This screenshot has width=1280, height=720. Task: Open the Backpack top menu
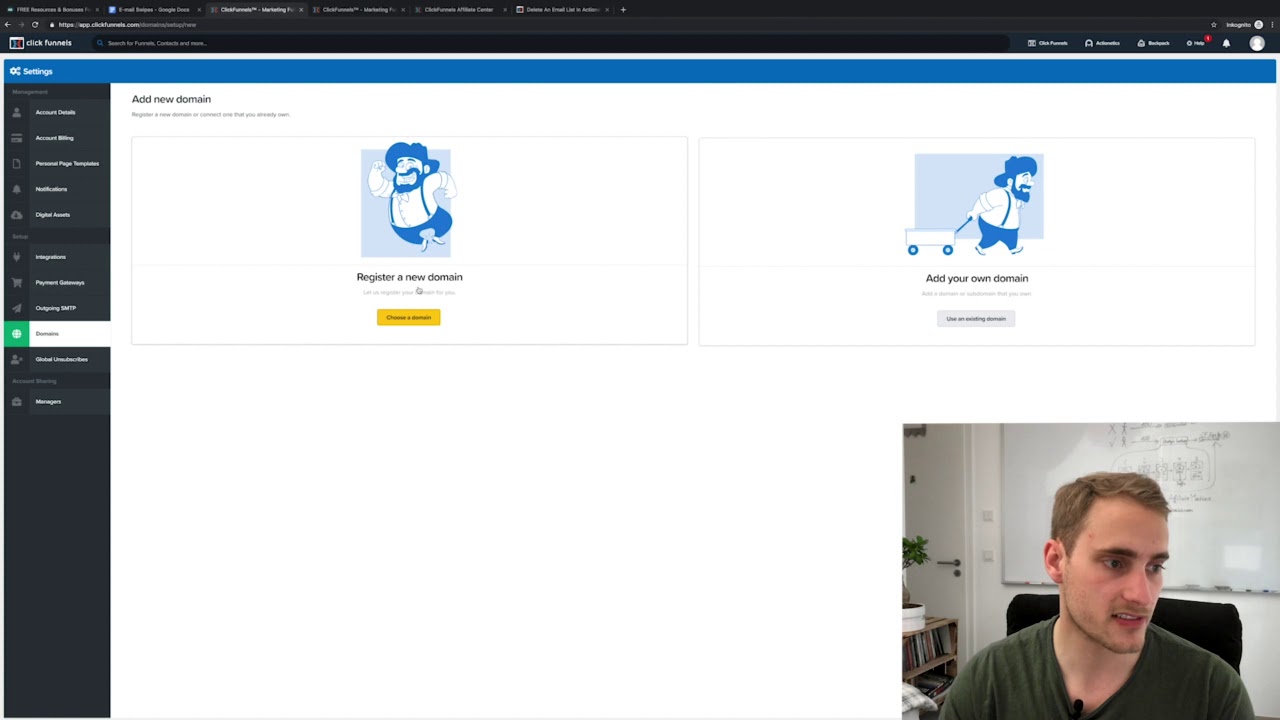(x=1153, y=43)
